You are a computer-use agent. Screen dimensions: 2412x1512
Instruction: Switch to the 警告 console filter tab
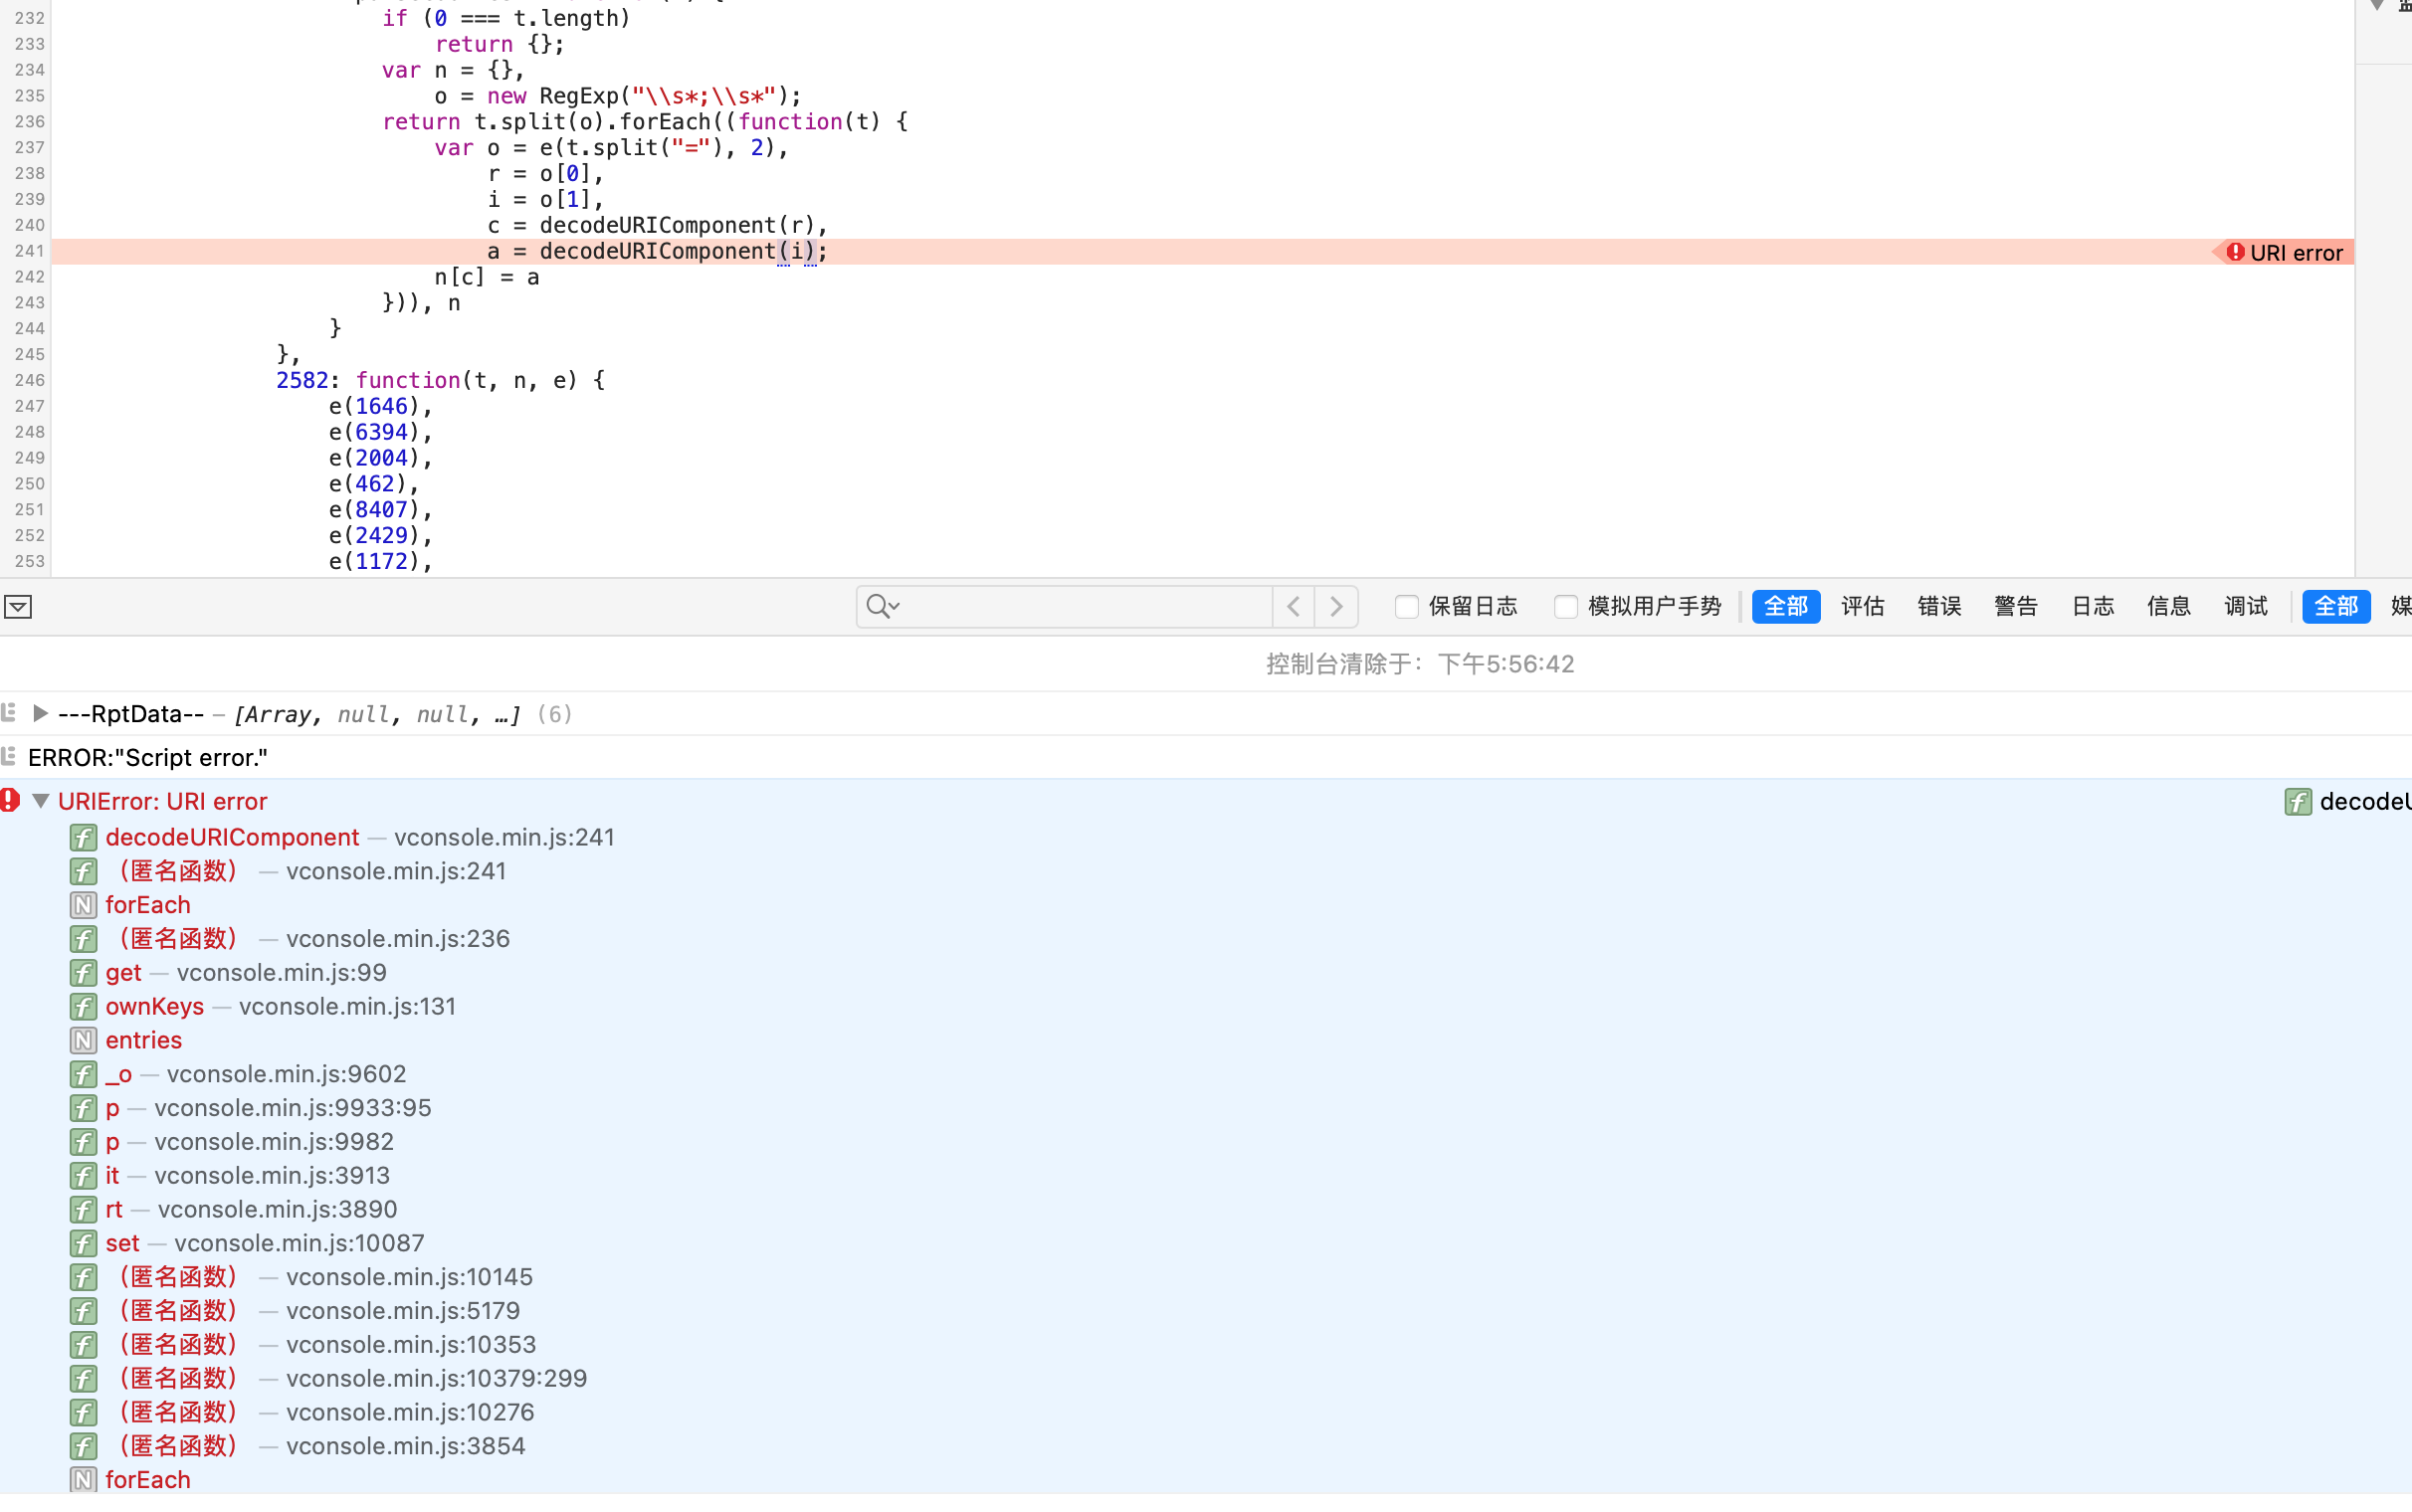click(x=2015, y=606)
